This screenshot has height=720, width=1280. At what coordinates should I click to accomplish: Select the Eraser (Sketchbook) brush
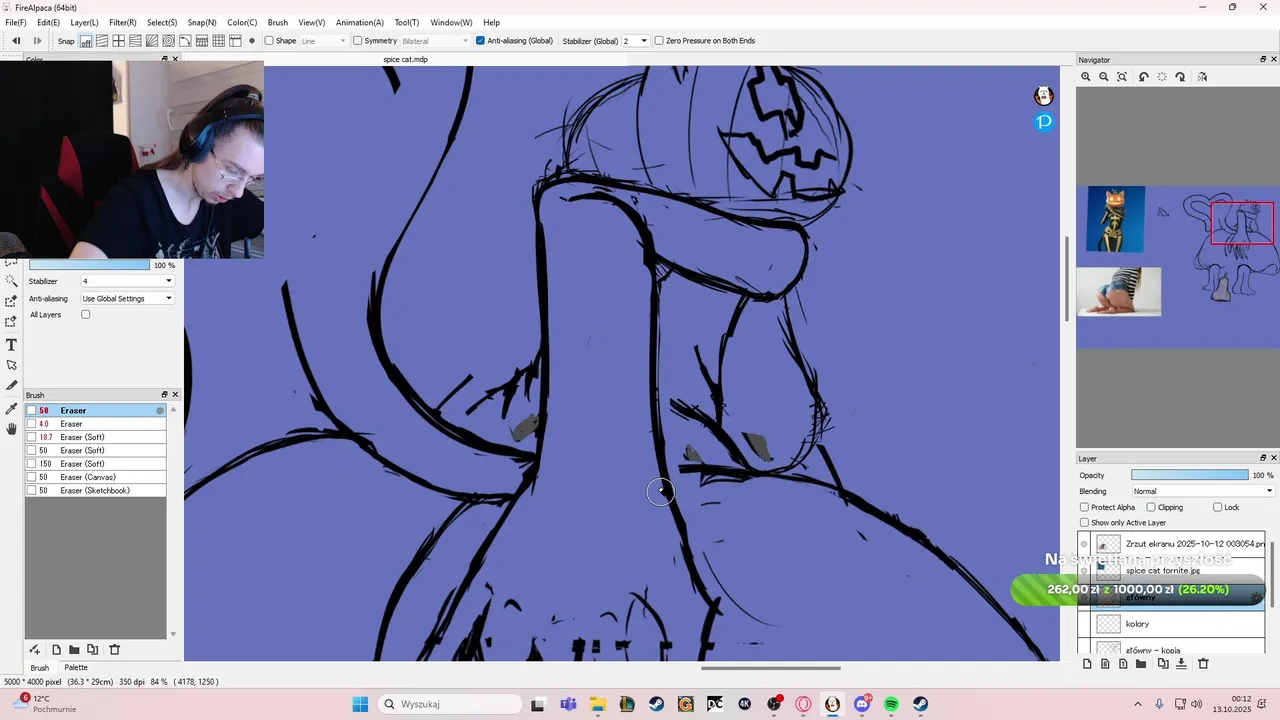pyautogui.click(x=96, y=491)
